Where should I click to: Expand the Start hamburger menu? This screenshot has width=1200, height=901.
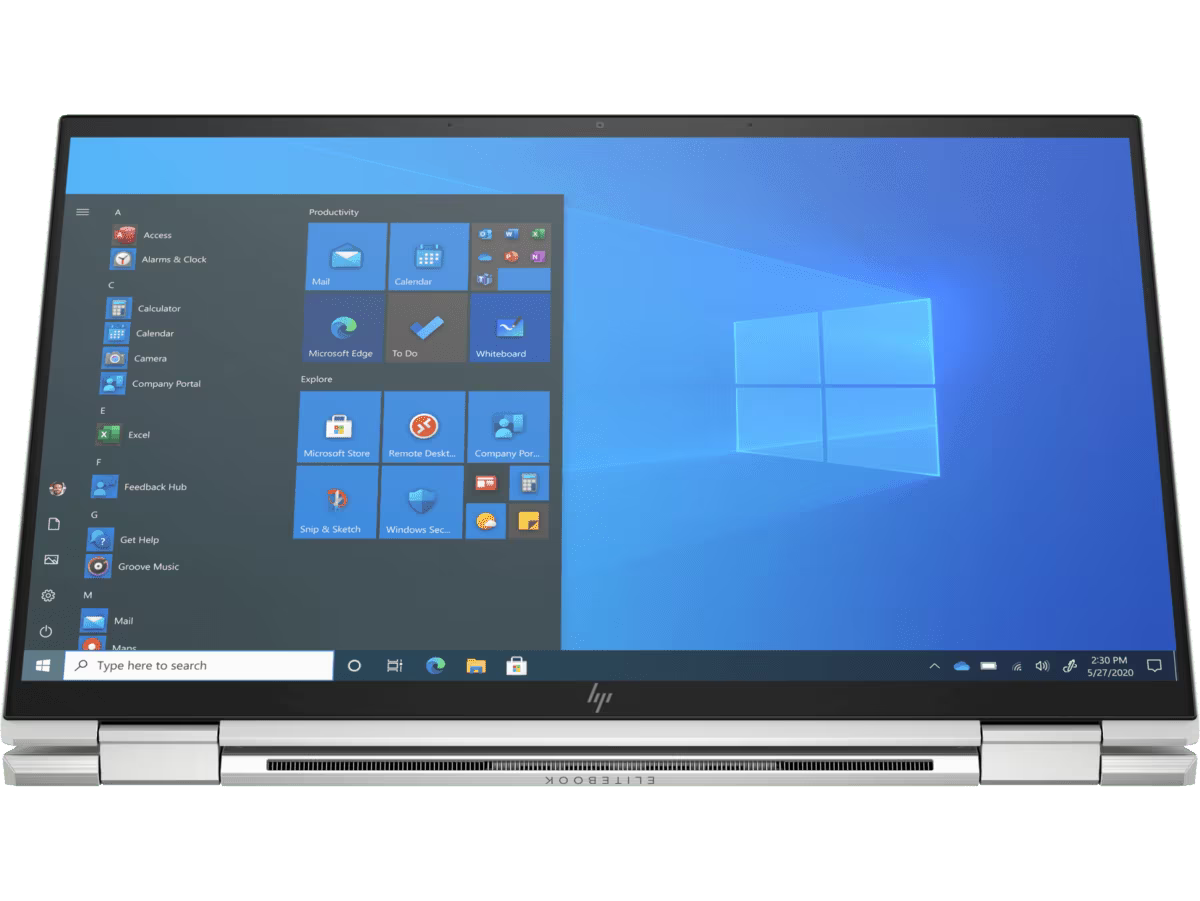tap(83, 212)
